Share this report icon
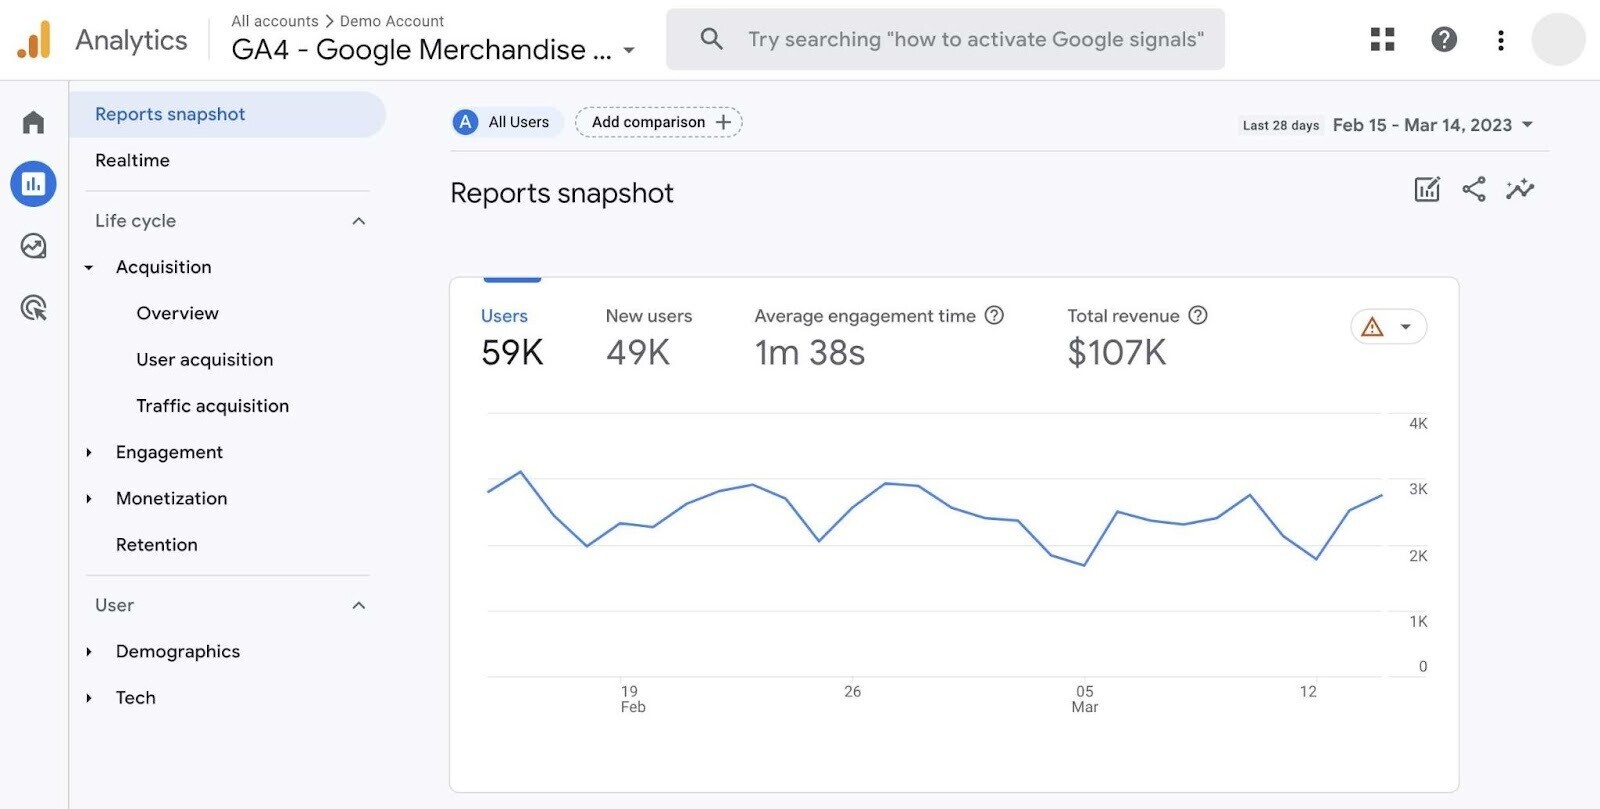 tap(1473, 189)
